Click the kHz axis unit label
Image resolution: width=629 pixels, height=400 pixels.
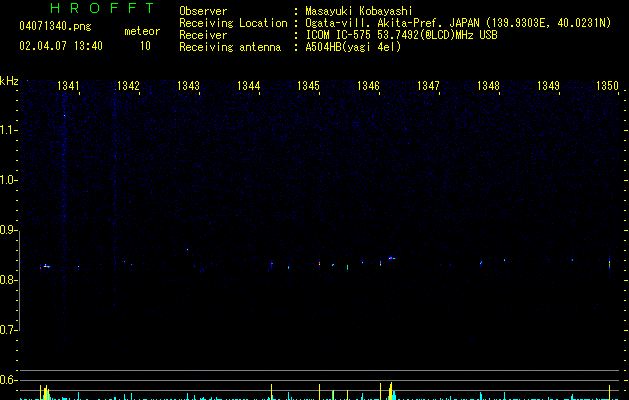[x=9, y=81]
